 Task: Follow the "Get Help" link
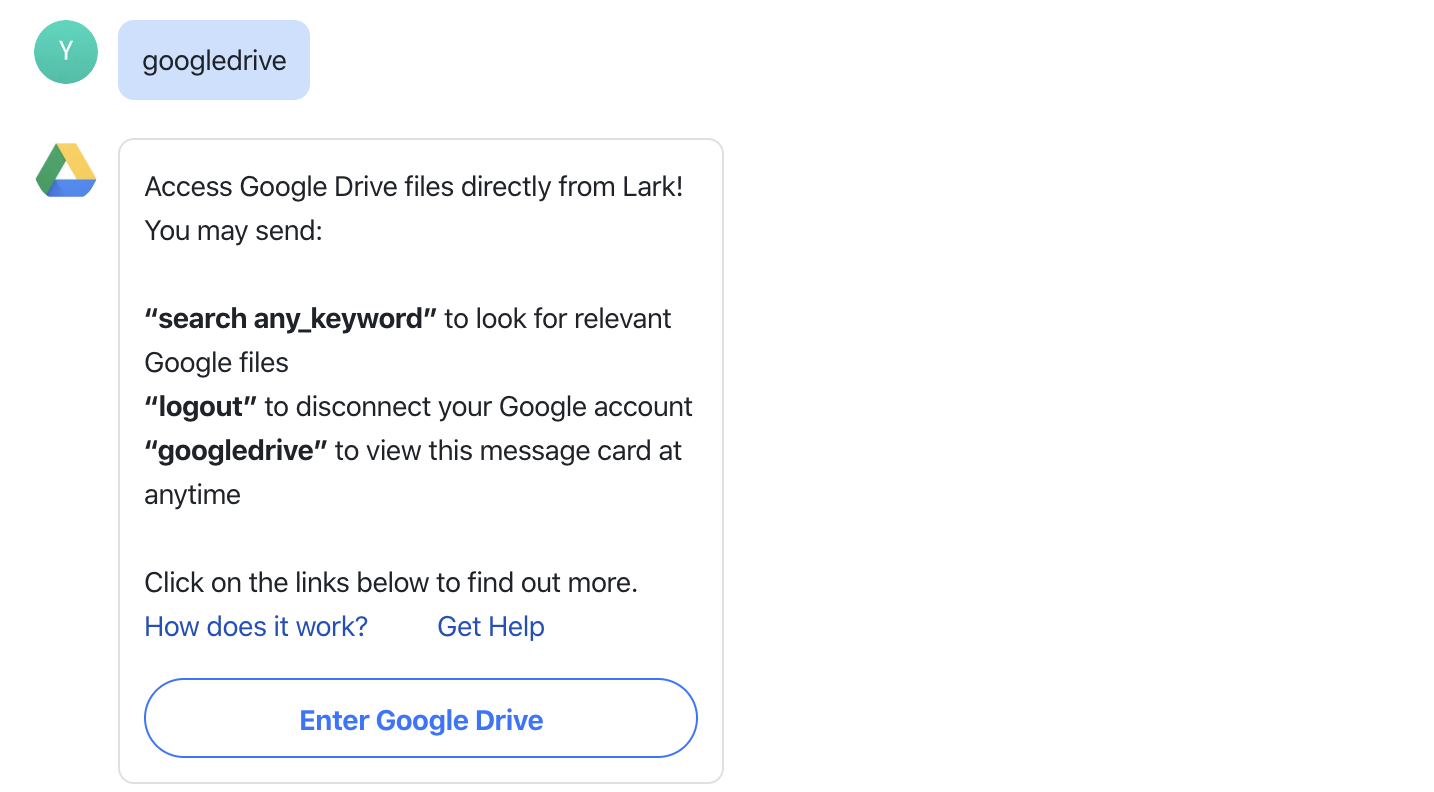491,627
